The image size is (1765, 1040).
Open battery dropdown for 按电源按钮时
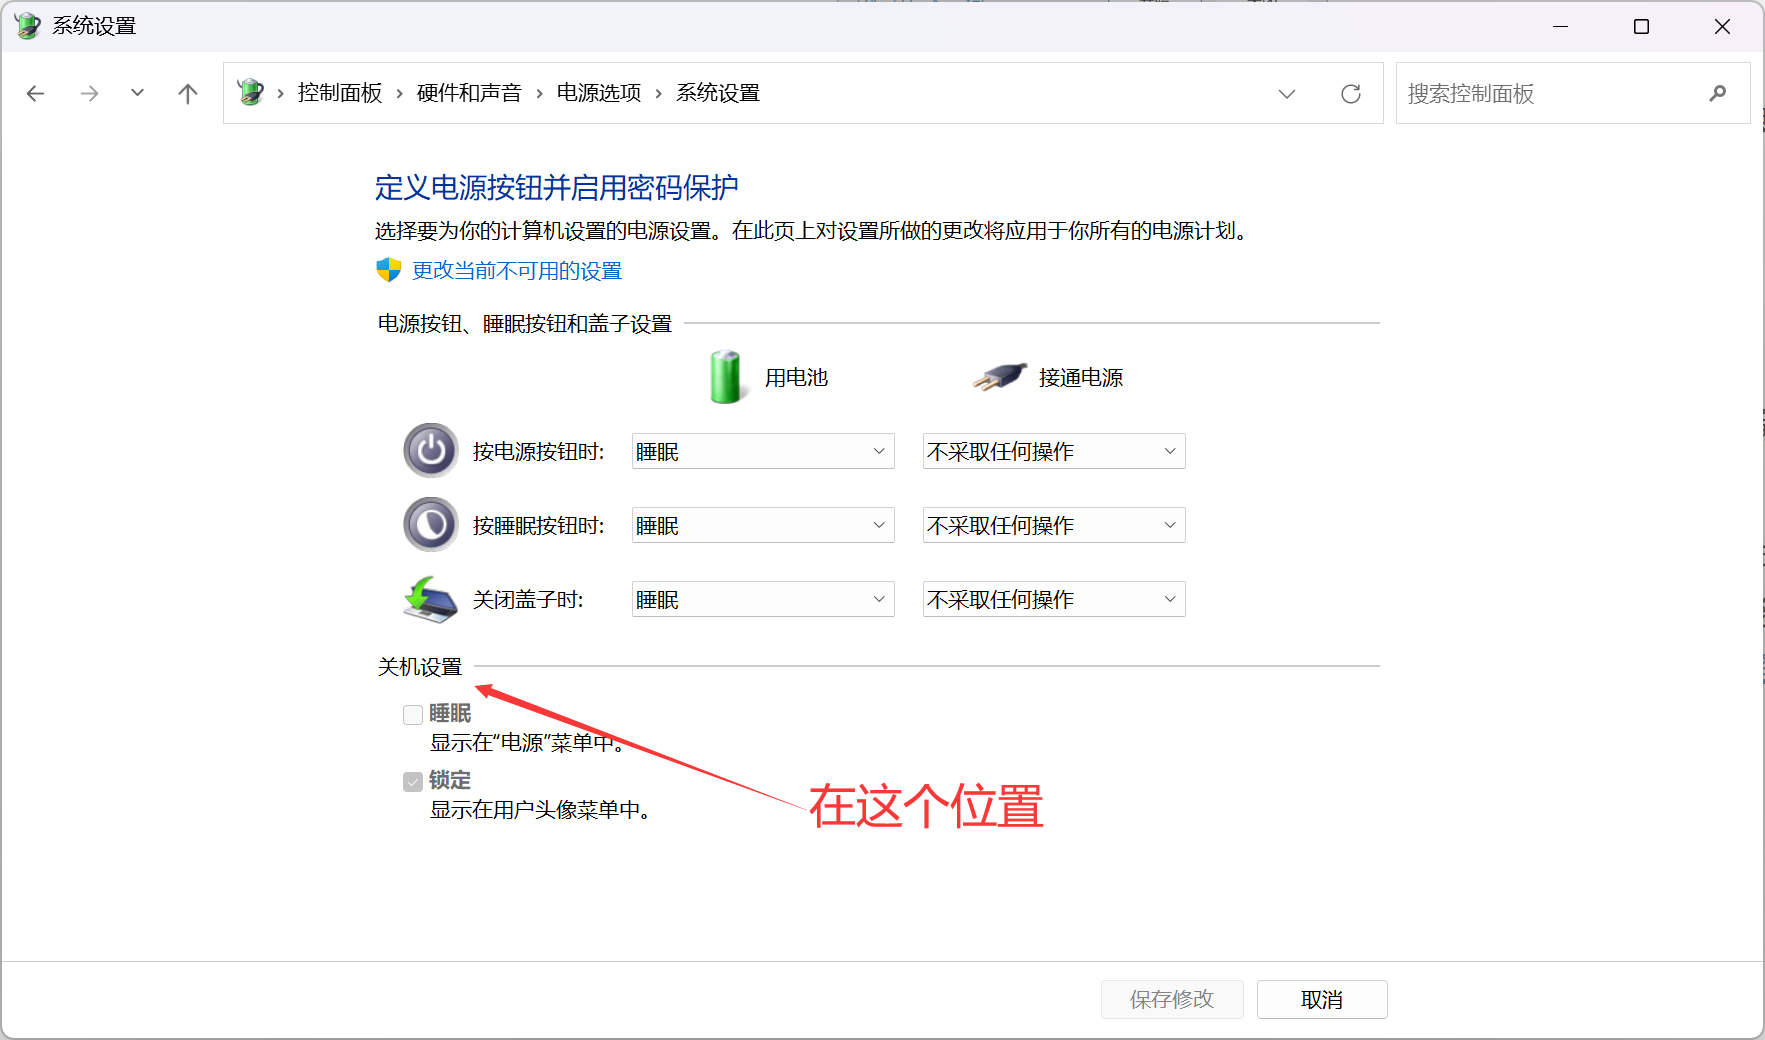pyautogui.click(x=763, y=452)
